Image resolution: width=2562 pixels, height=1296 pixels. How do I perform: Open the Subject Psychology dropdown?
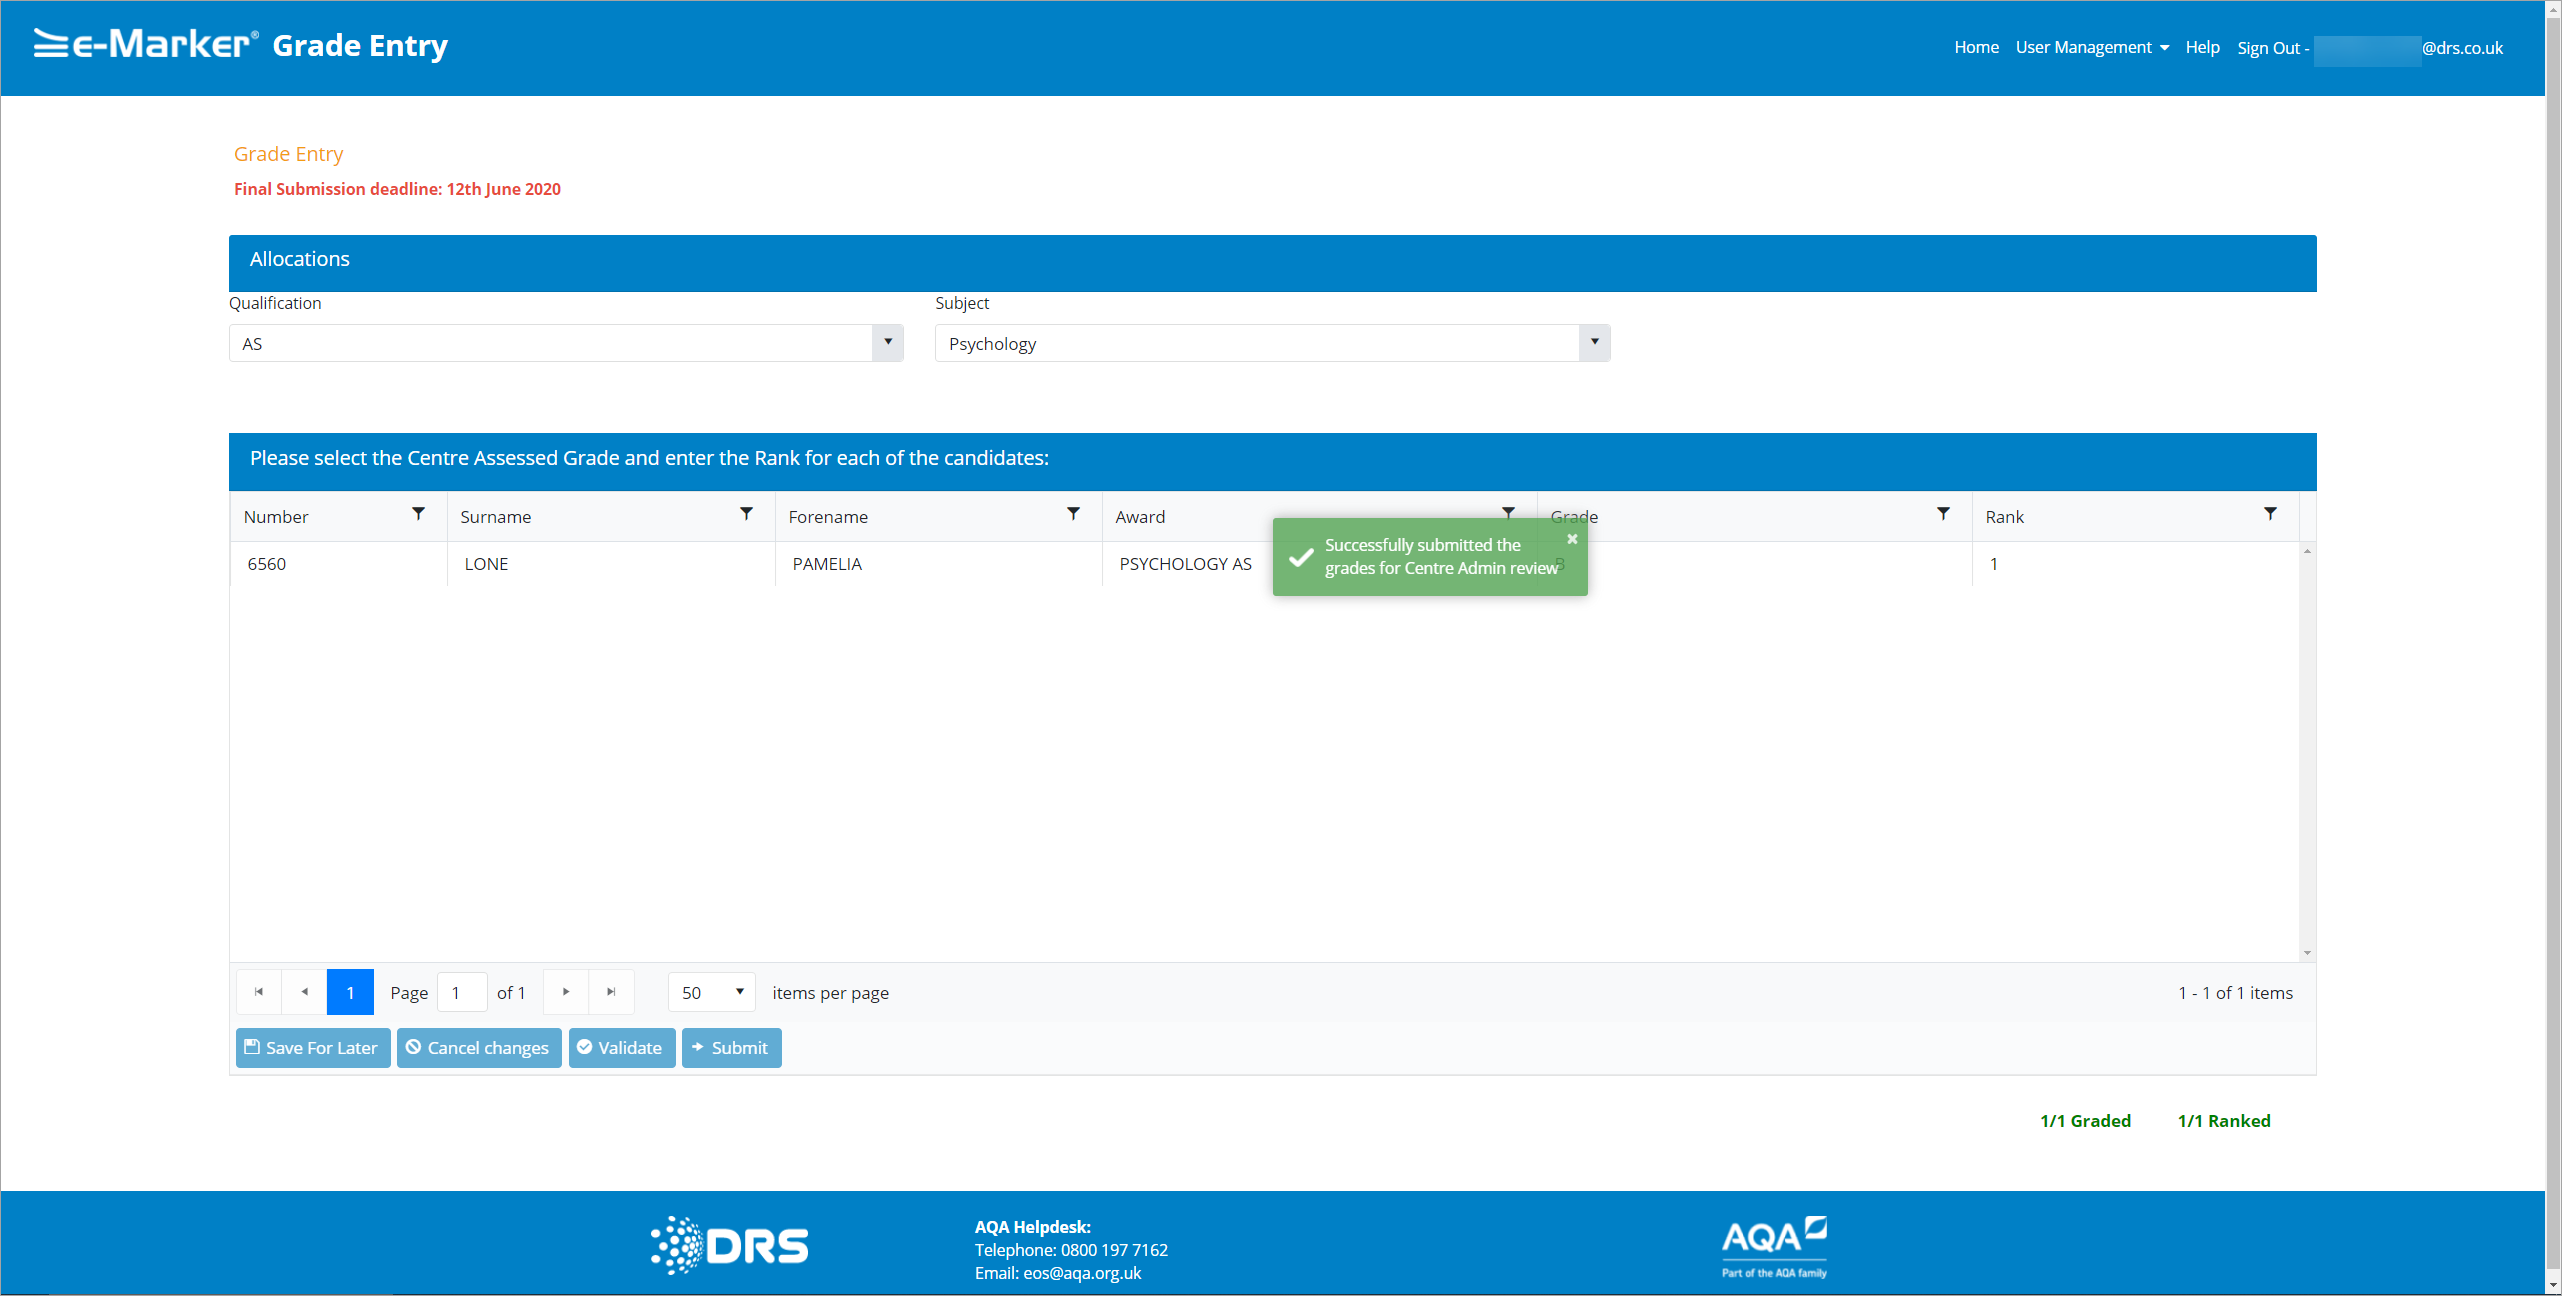pyautogui.click(x=1594, y=343)
